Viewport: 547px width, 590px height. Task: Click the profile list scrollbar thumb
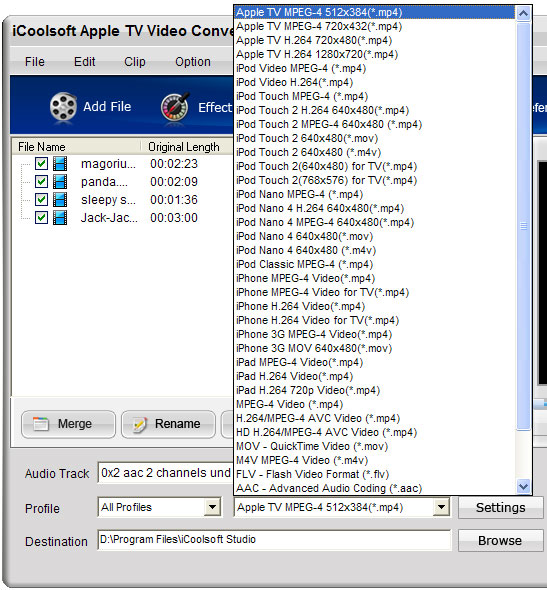pyautogui.click(x=523, y=226)
